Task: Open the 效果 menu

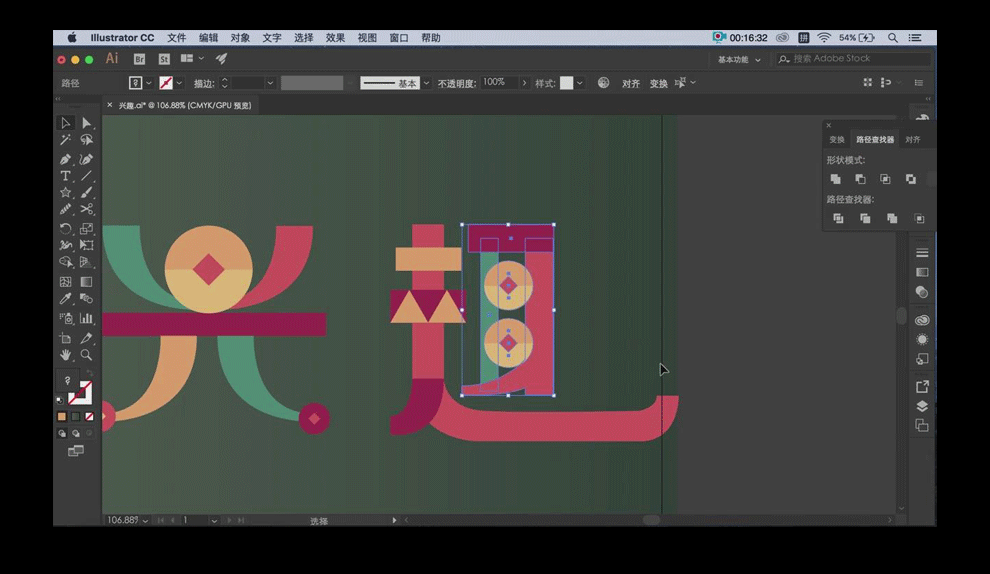Action: [x=335, y=38]
